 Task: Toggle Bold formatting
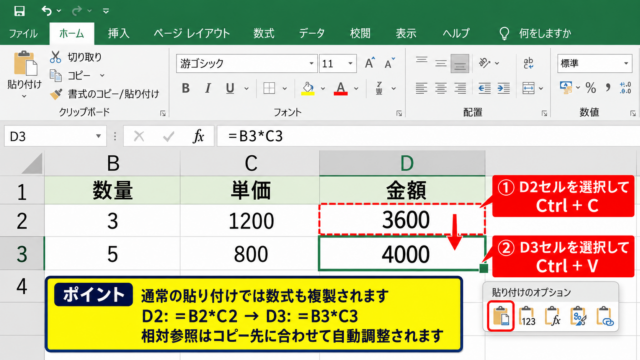[186, 88]
